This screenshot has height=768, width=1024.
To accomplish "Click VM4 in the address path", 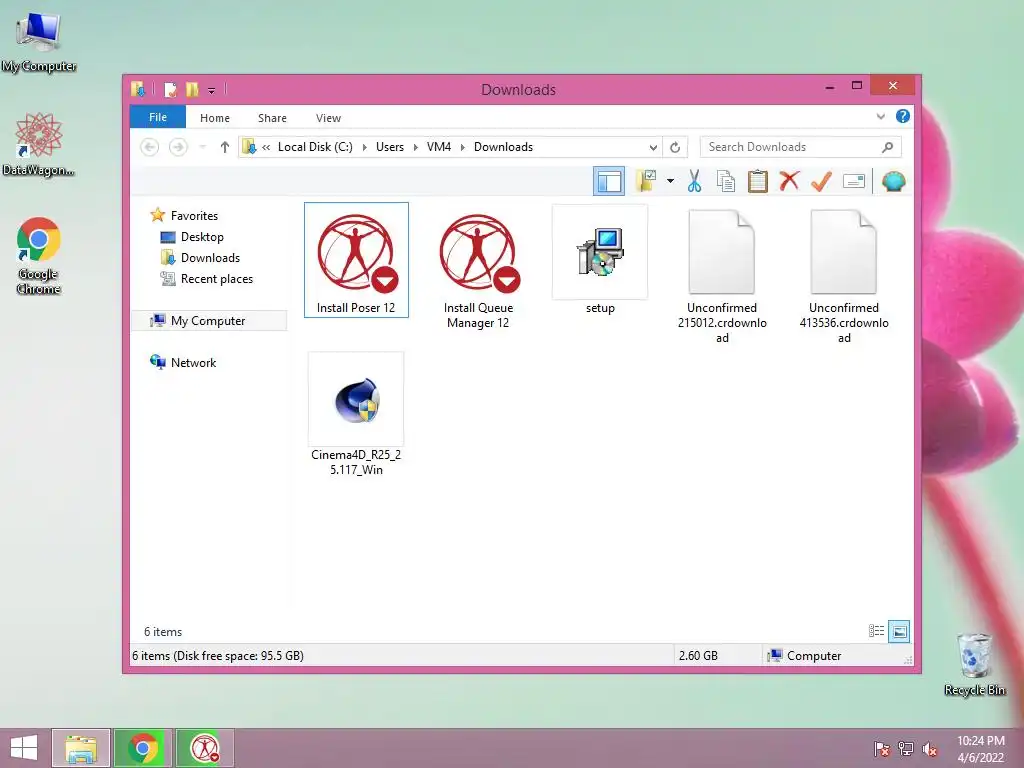I will pyautogui.click(x=439, y=147).
